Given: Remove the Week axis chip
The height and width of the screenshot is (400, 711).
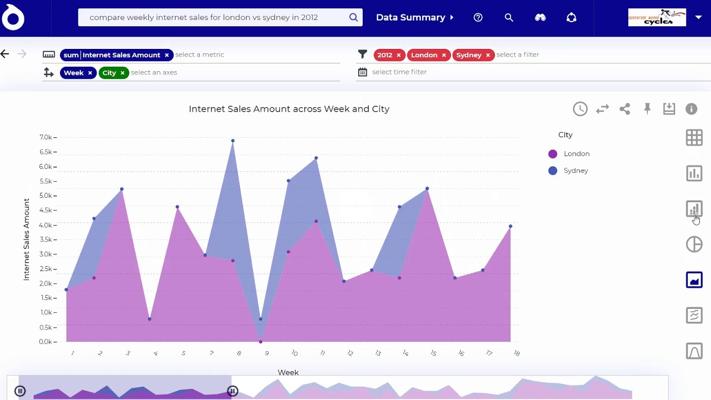Looking at the screenshot, I should coord(90,73).
